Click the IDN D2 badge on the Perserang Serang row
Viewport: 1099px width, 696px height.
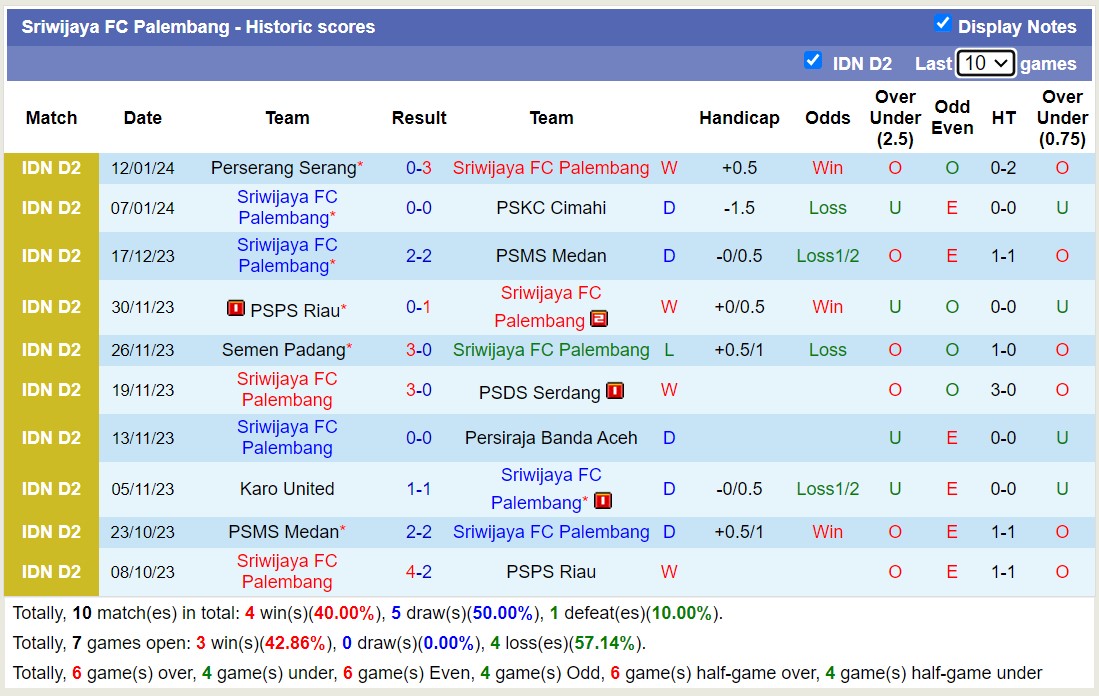click(x=51, y=168)
